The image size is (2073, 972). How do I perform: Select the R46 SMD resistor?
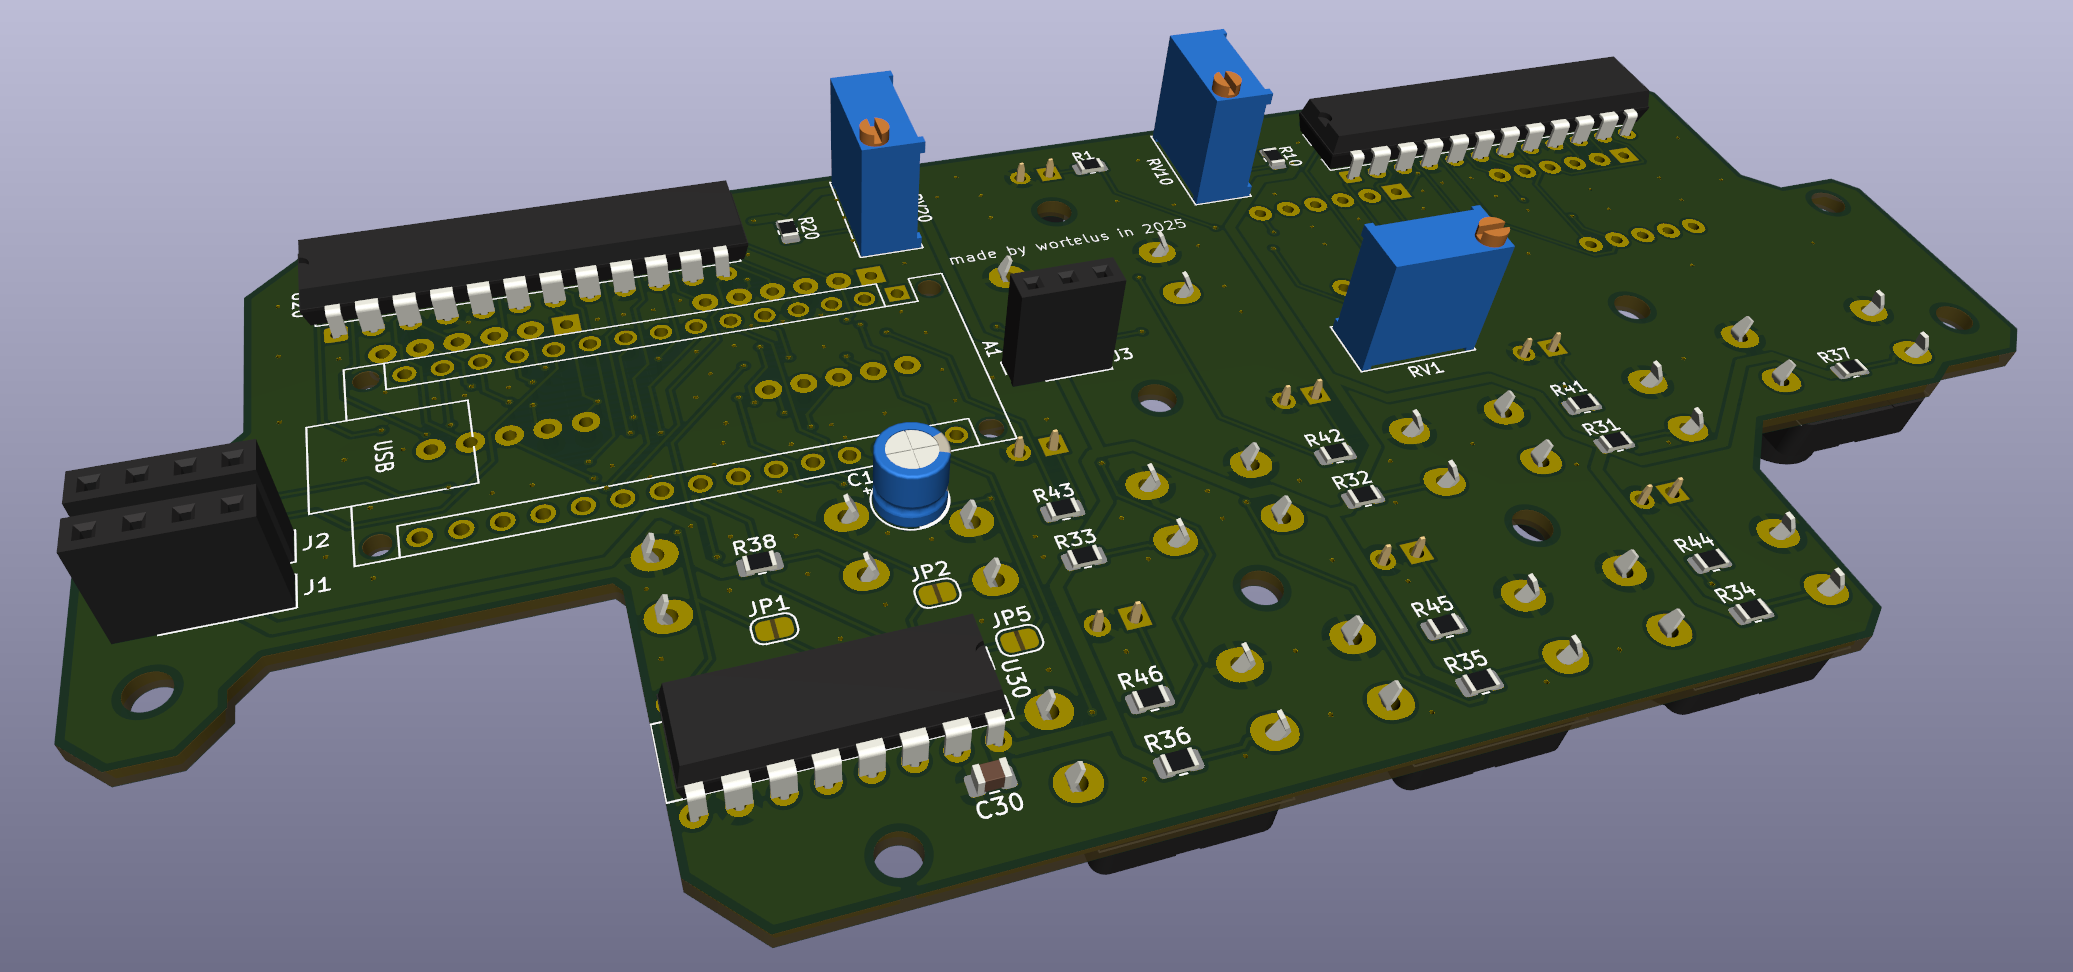(1149, 698)
